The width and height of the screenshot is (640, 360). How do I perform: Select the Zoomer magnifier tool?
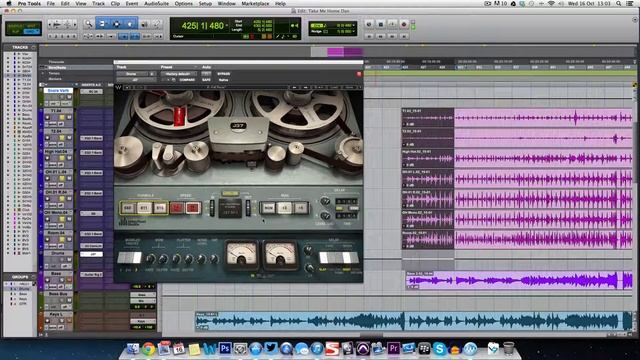88,24
